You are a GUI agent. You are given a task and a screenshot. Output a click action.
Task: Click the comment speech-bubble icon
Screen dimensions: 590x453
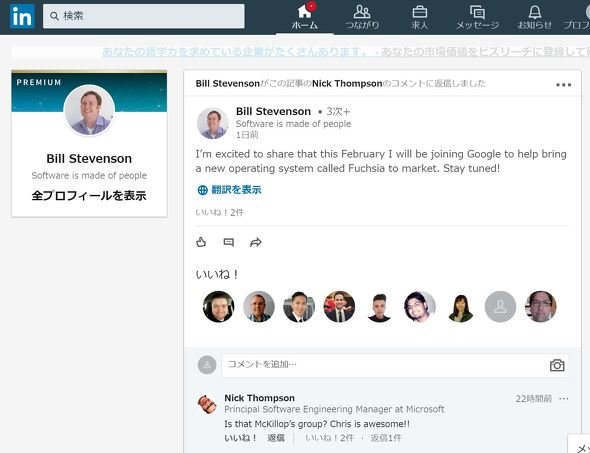coord(228,242)
